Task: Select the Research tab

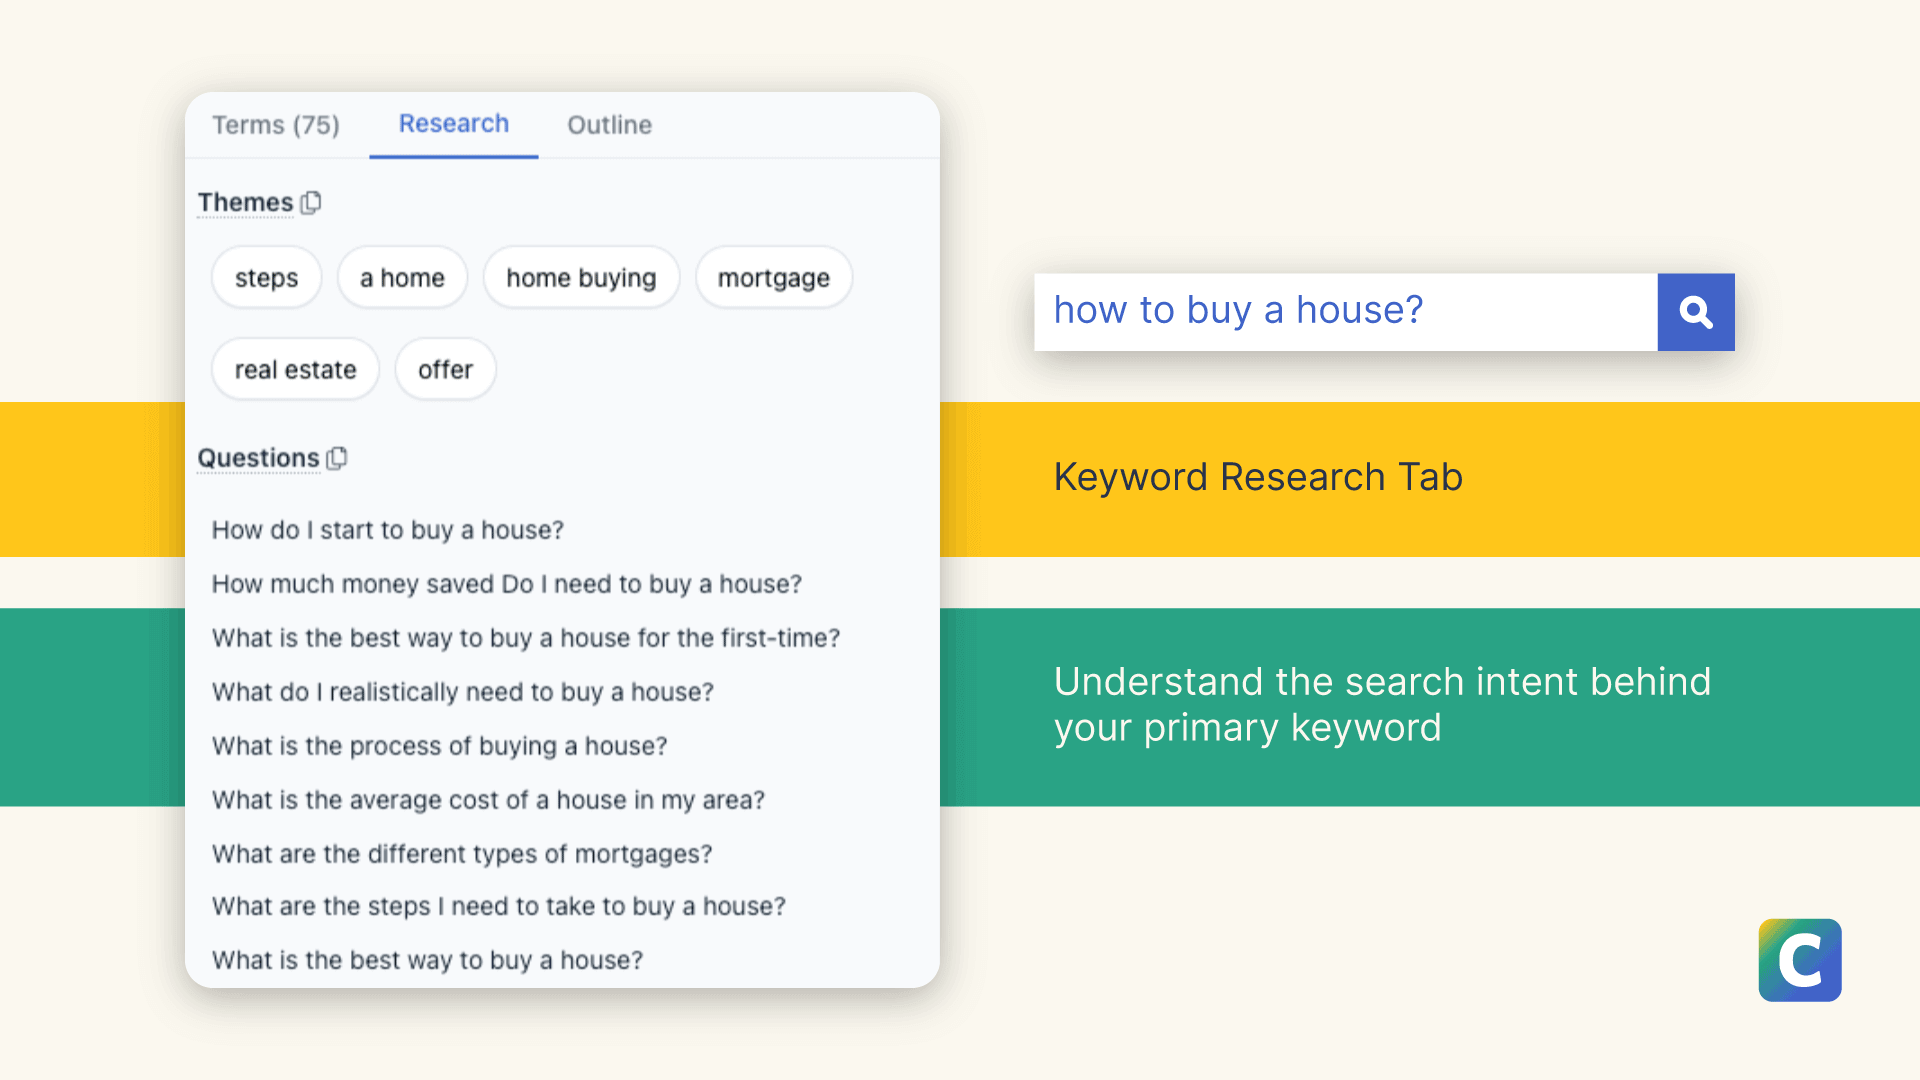Action: 453,124
